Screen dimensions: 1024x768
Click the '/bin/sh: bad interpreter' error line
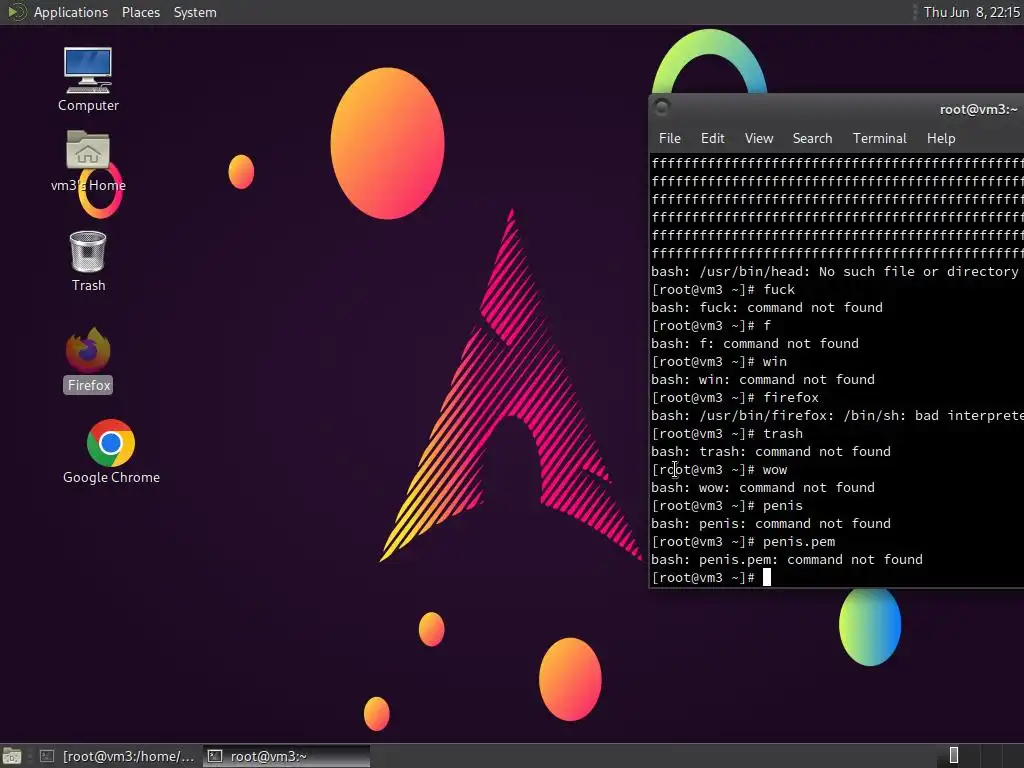(837, 416)
